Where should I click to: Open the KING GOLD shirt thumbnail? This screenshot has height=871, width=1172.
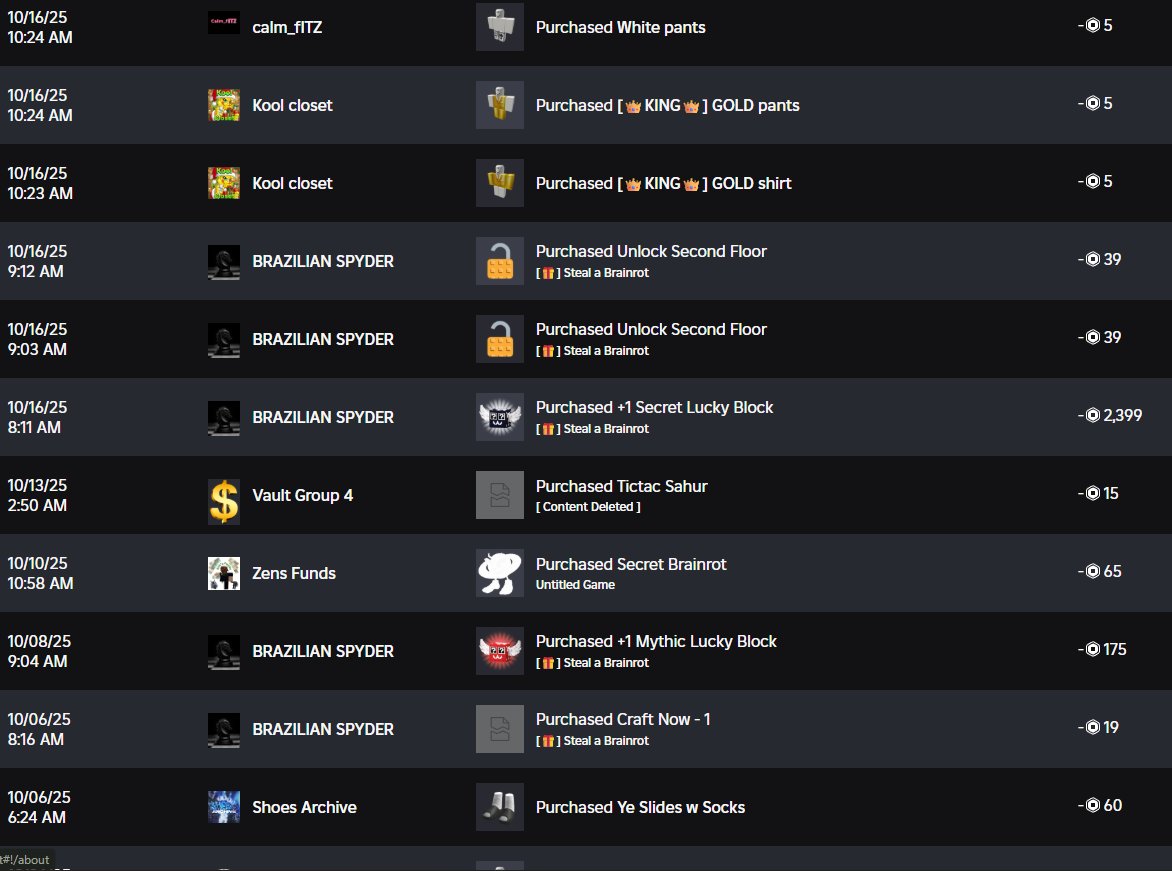tap(499, 183)
